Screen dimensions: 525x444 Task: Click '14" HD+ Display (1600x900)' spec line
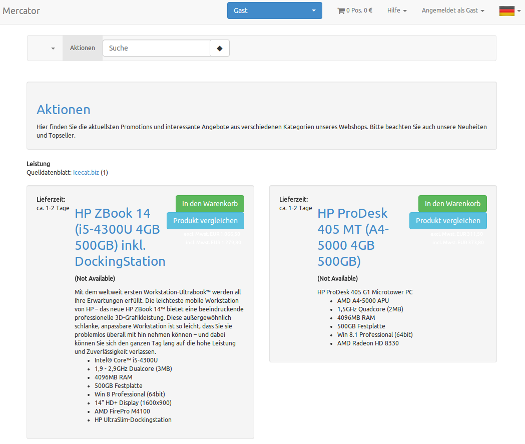[x=133, y=402]
